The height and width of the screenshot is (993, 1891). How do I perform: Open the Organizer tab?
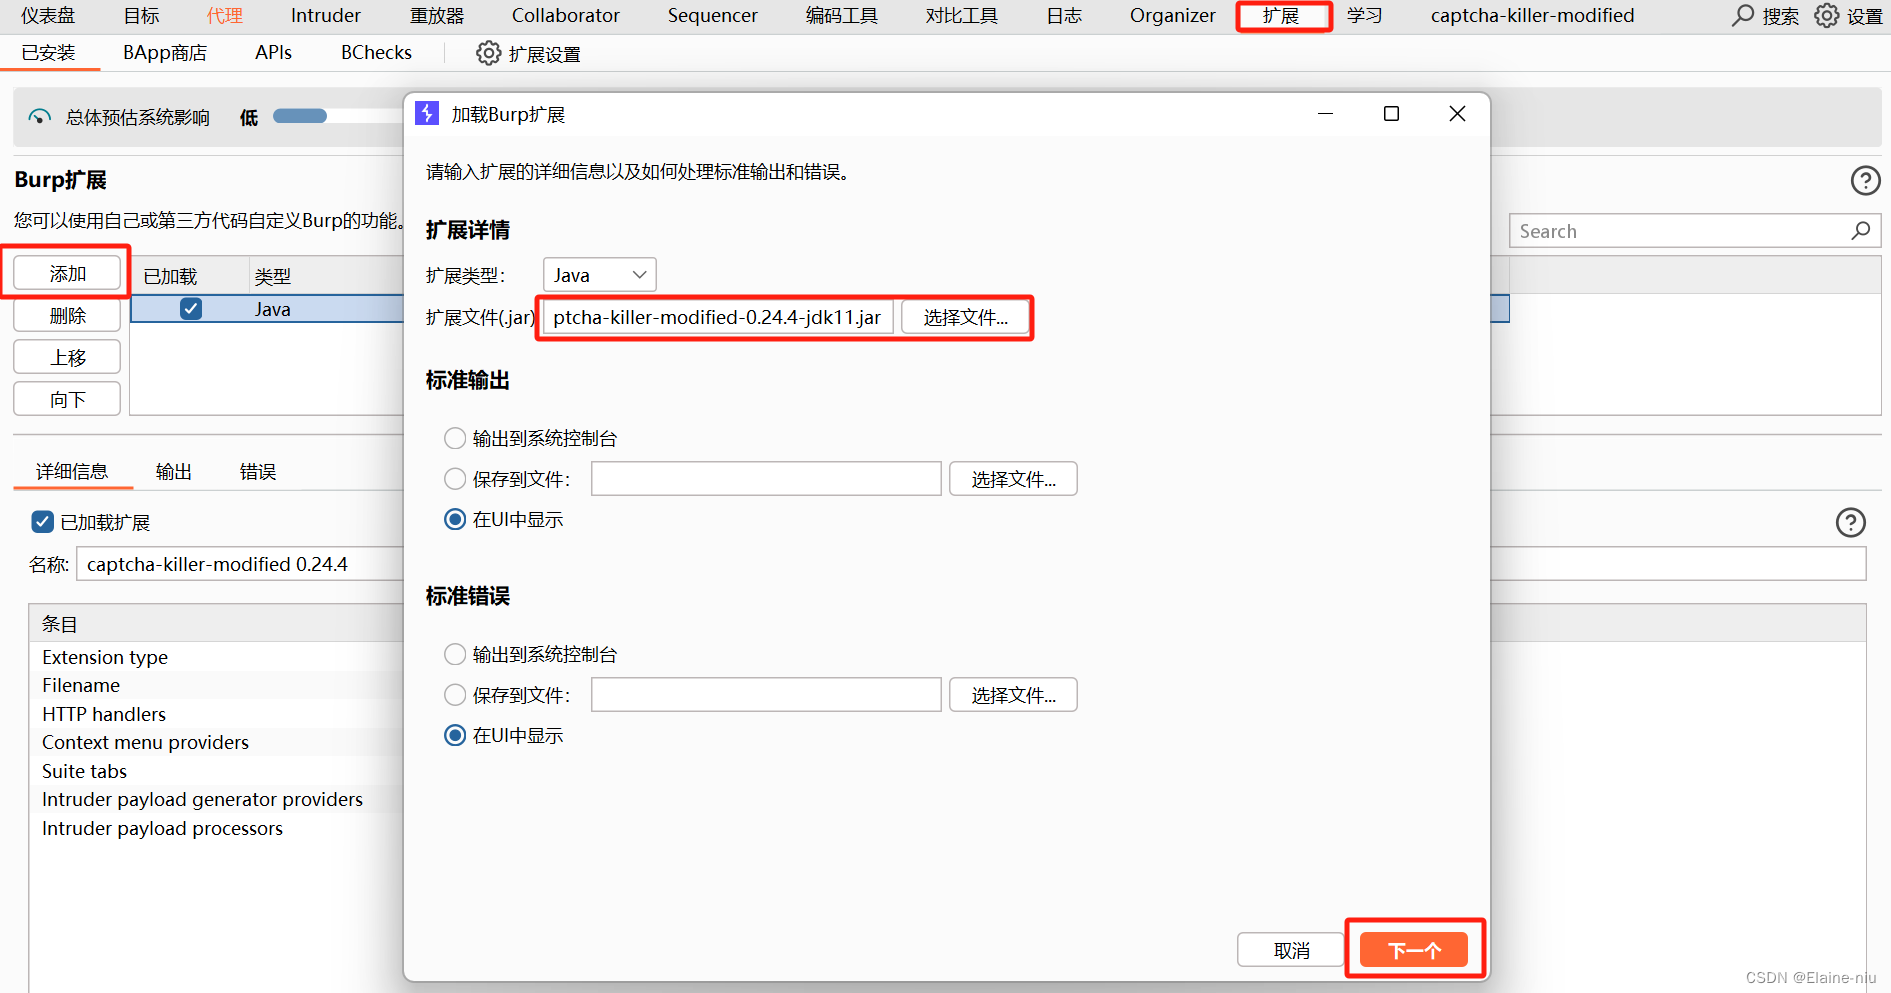coord(1173,15)
